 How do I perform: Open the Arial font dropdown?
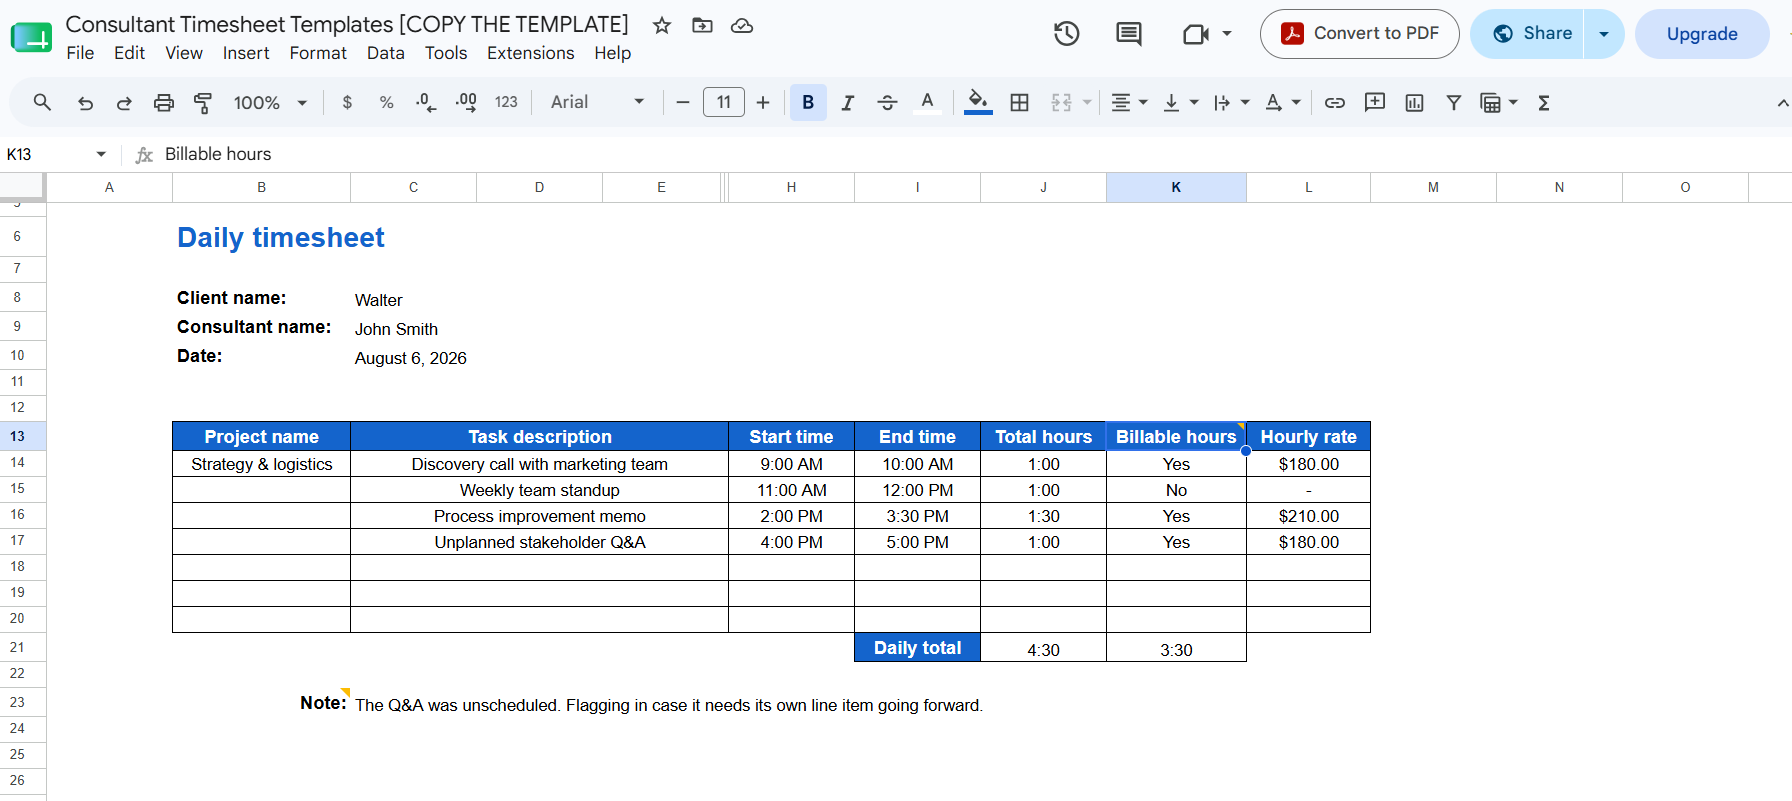597,102
